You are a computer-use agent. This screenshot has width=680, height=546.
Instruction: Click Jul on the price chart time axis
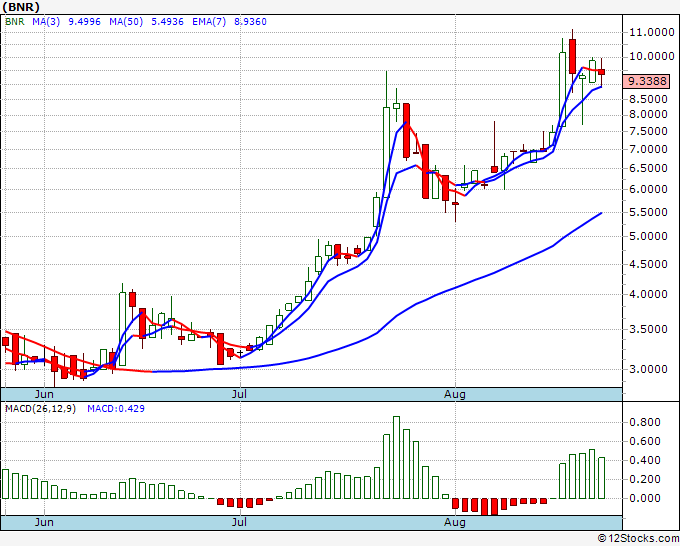239,394
